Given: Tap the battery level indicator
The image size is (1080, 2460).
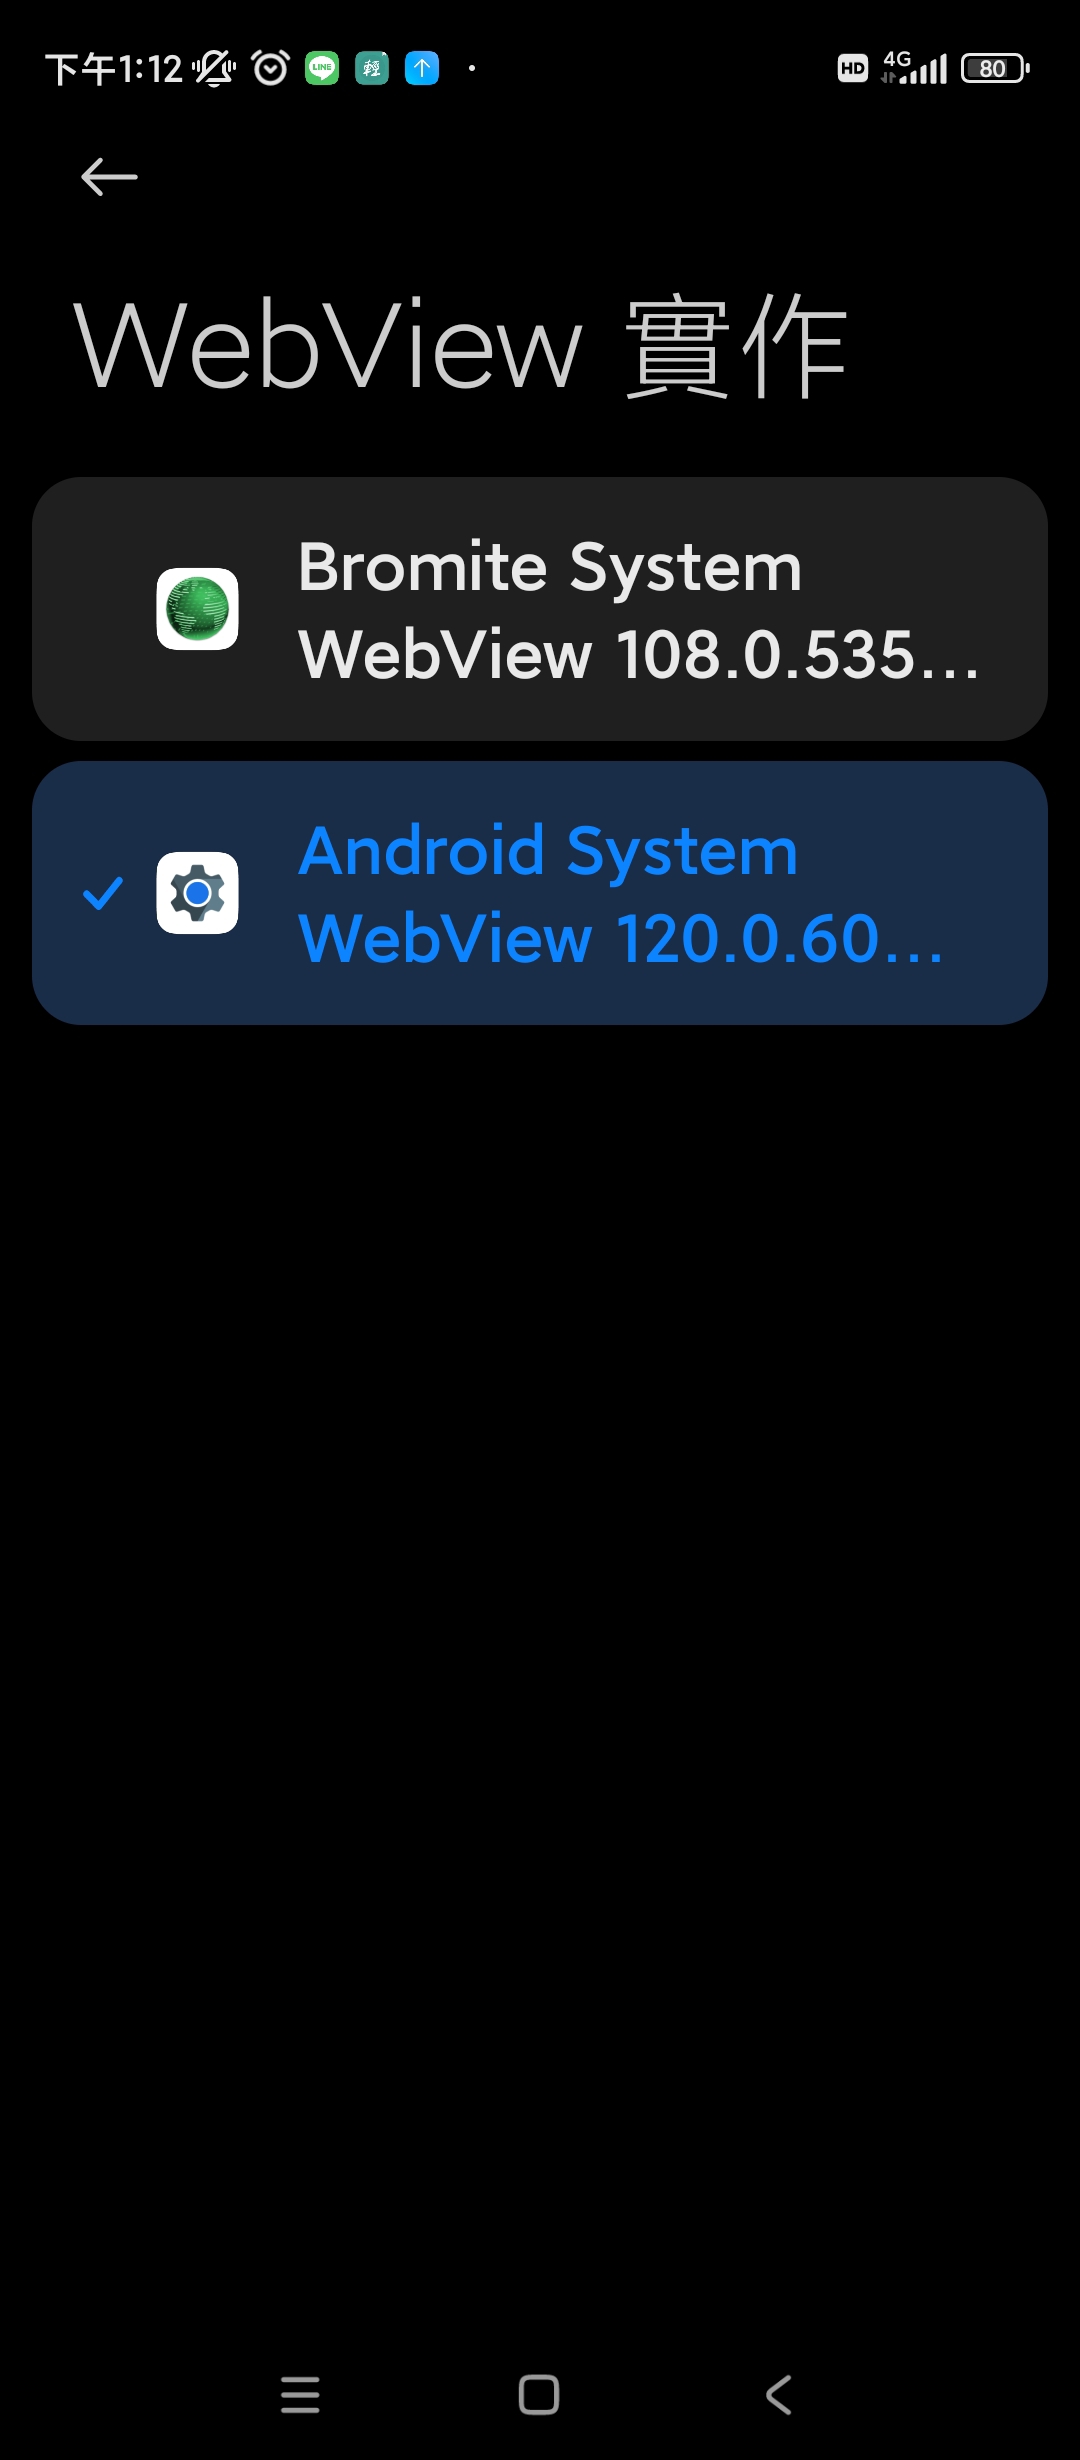Looking at the screenshot, I should click(x=995, y=68).
